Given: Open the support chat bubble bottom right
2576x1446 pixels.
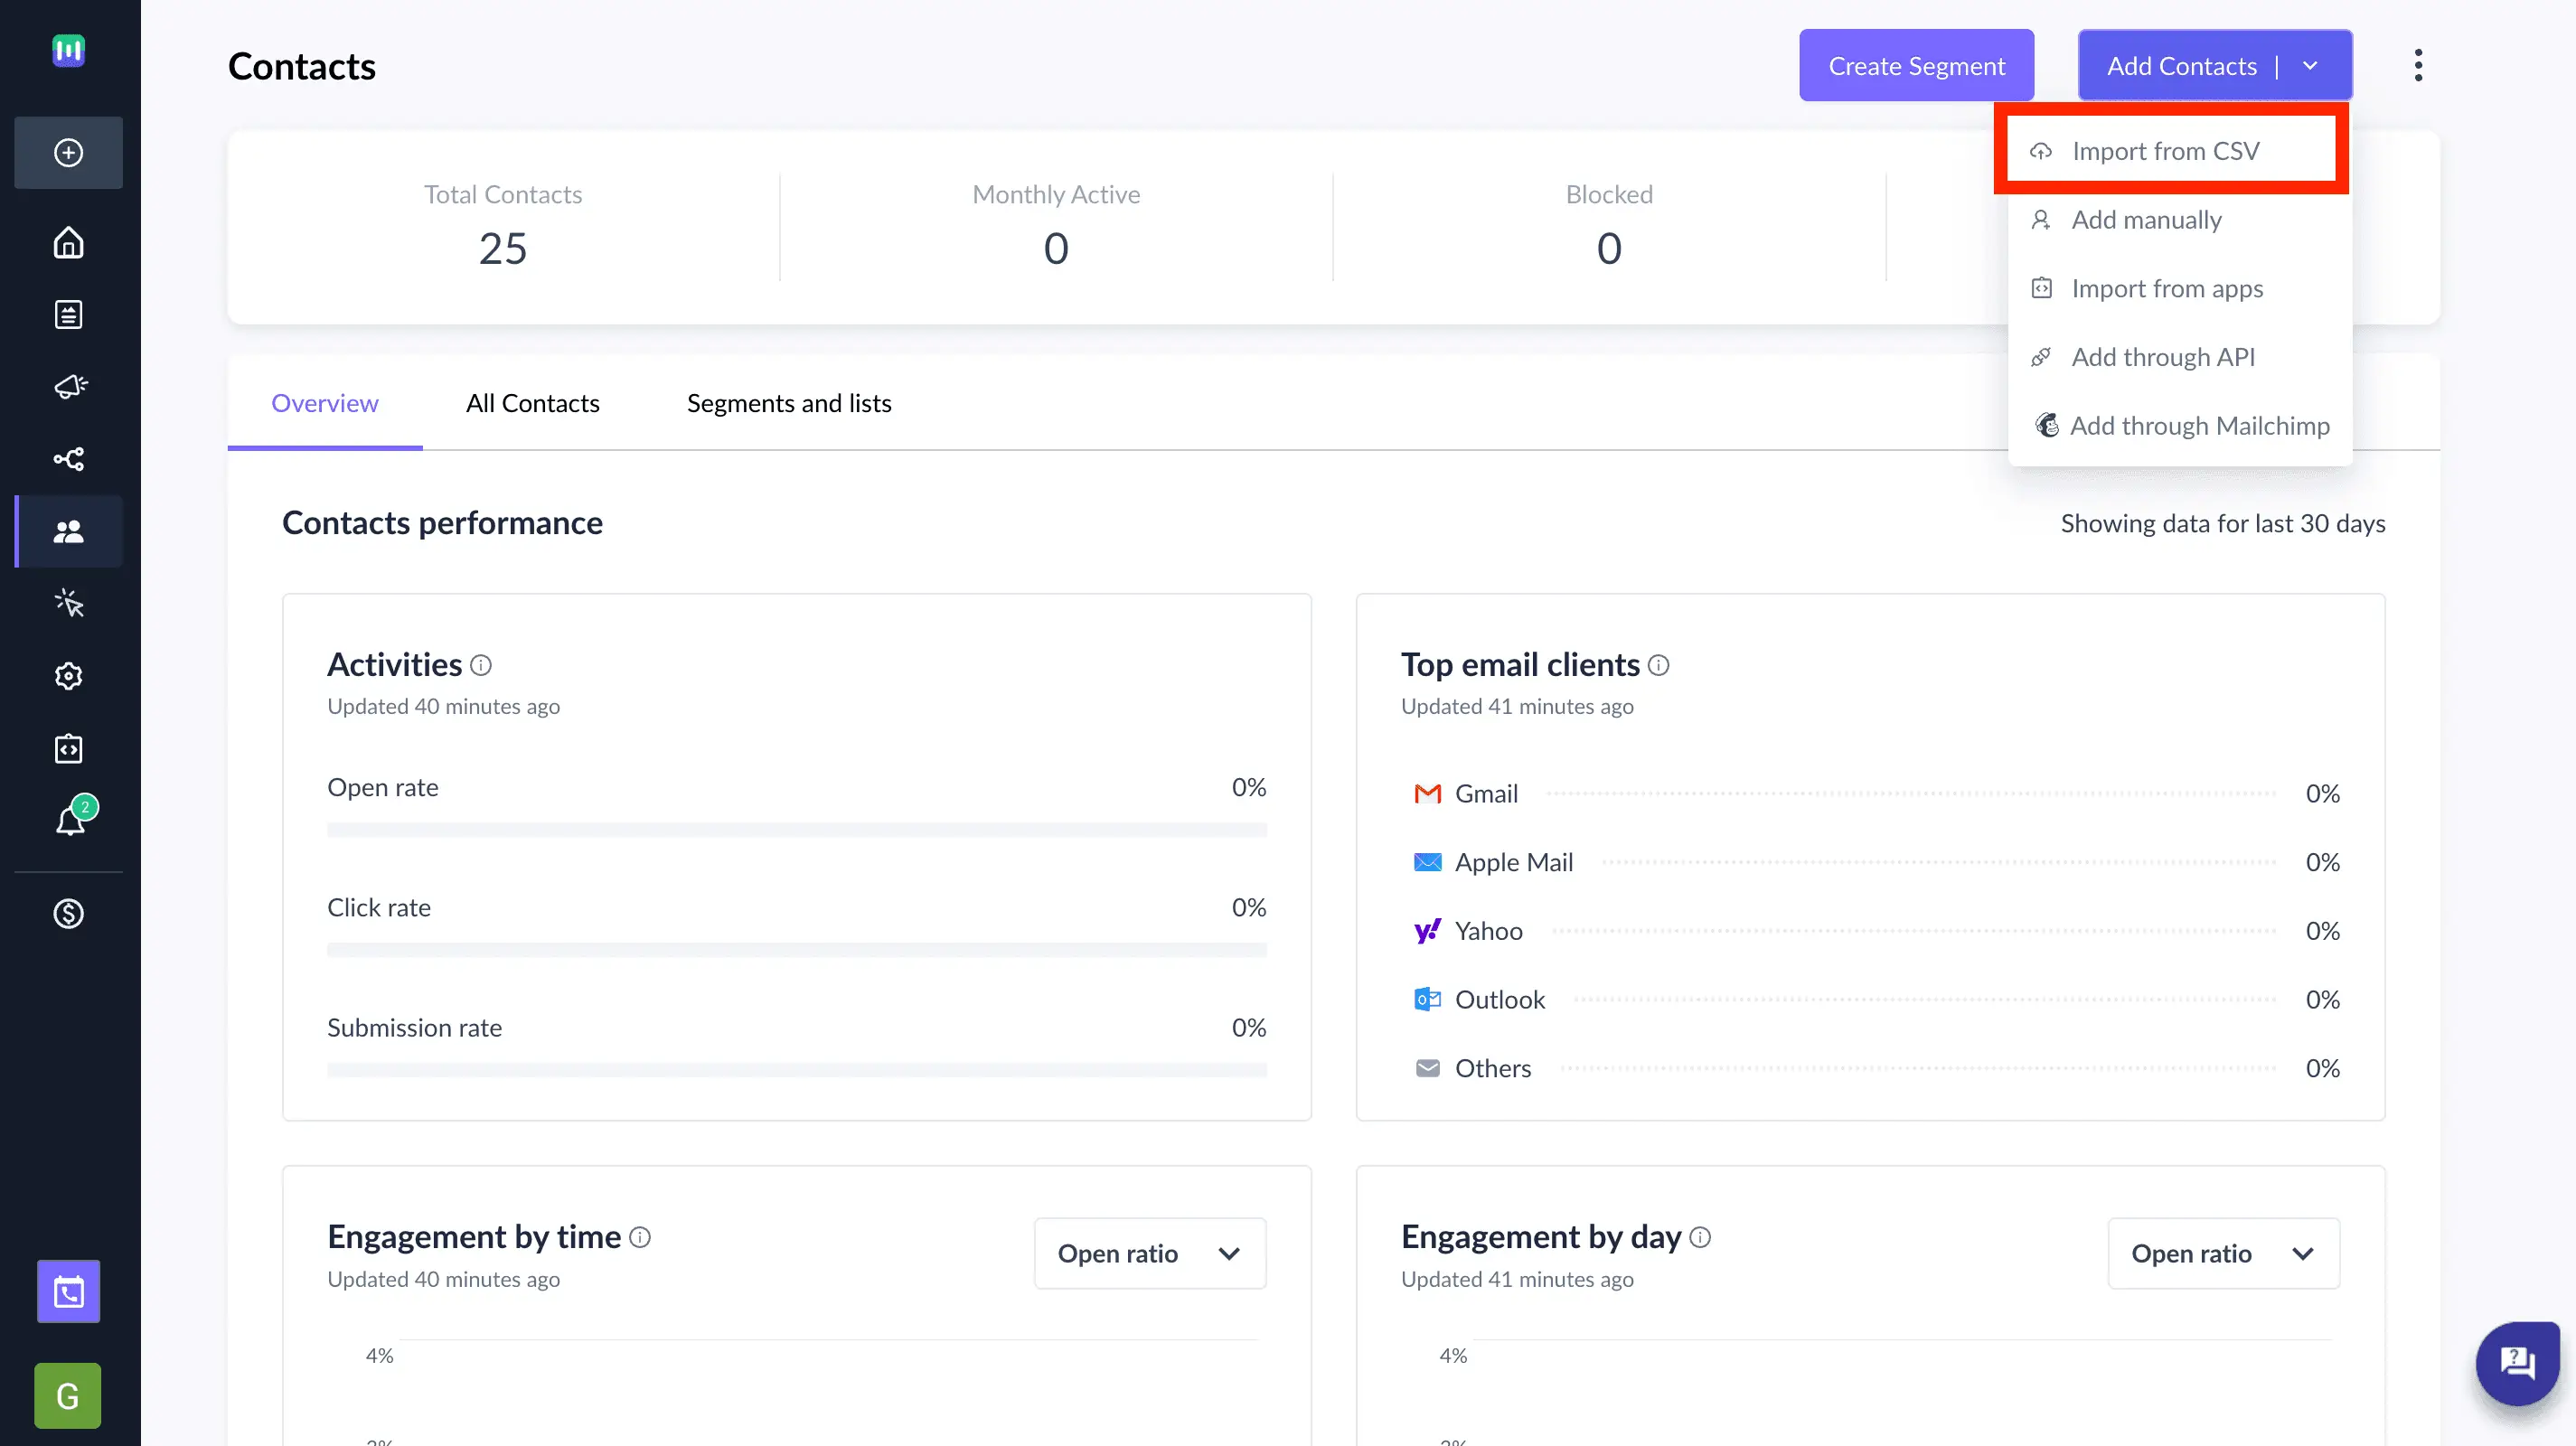Looking at the screenshot, I should (2517, 1362).
